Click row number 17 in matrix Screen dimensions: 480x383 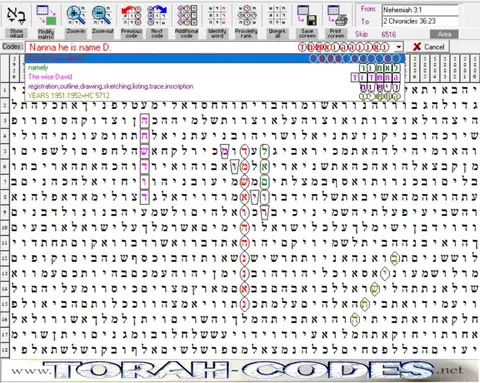pos(5,334)
